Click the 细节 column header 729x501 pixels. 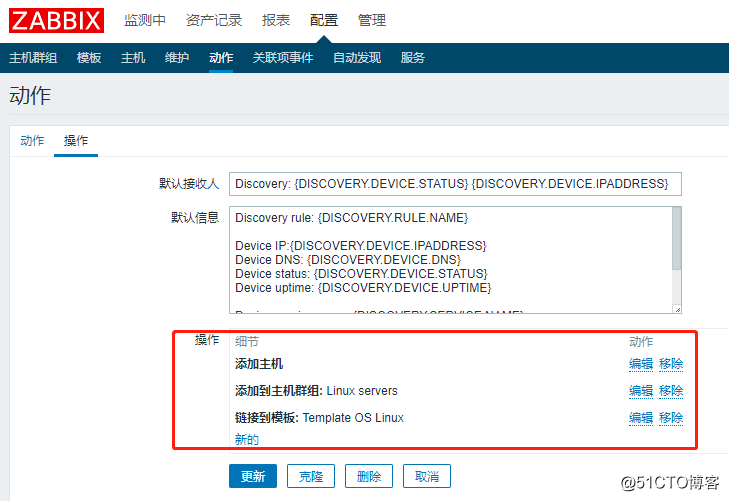pos(246,342)
